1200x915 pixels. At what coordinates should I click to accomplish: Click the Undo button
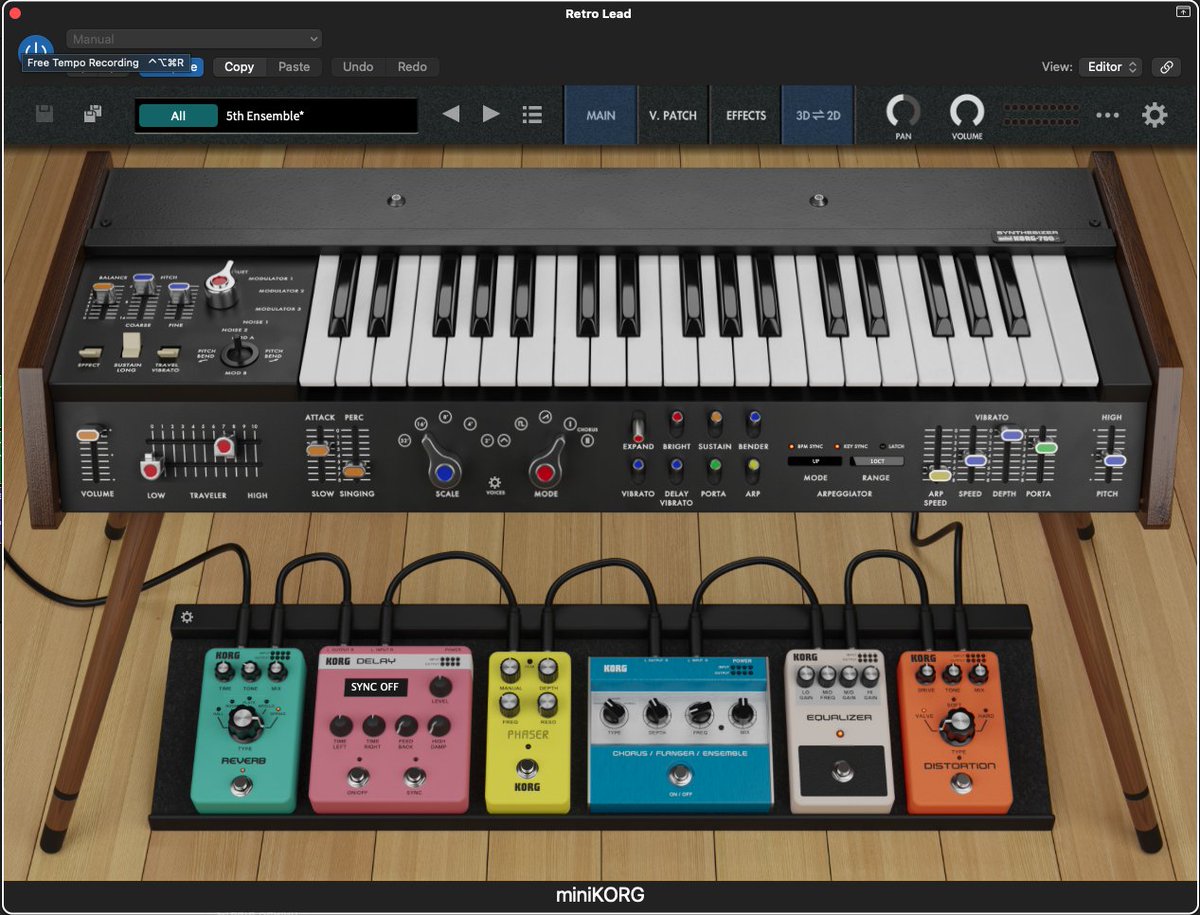pos(358,67)
